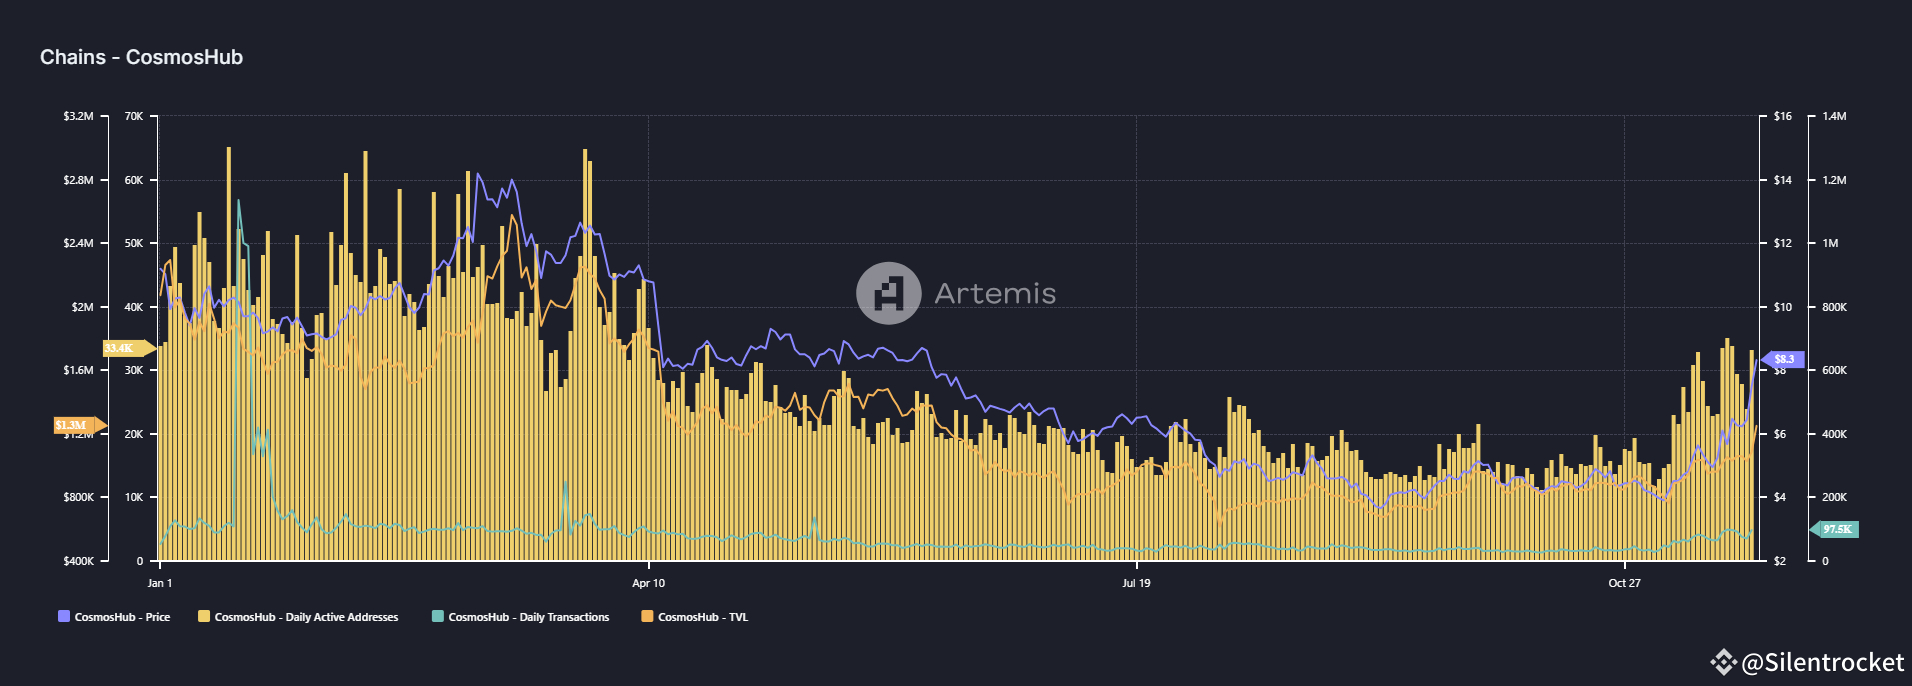Viewport: 1912px width, 686px height.
Task: Click the $400K TVL axis label
Action: click(78, 561)
